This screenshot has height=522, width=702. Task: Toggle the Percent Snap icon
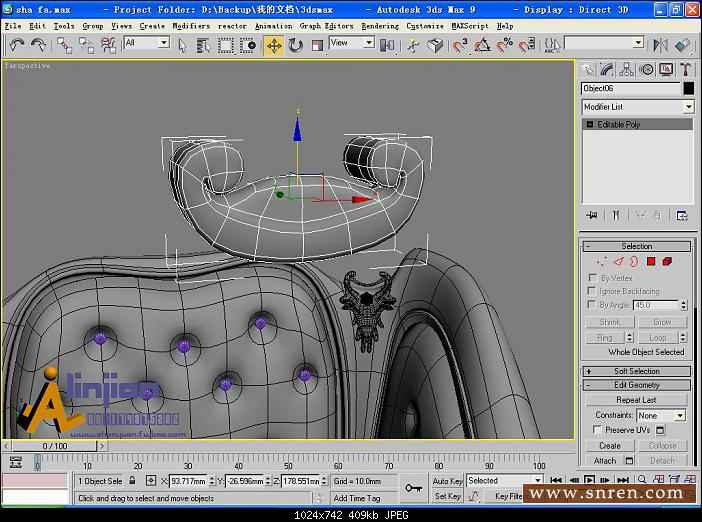[x=505, y=45]
